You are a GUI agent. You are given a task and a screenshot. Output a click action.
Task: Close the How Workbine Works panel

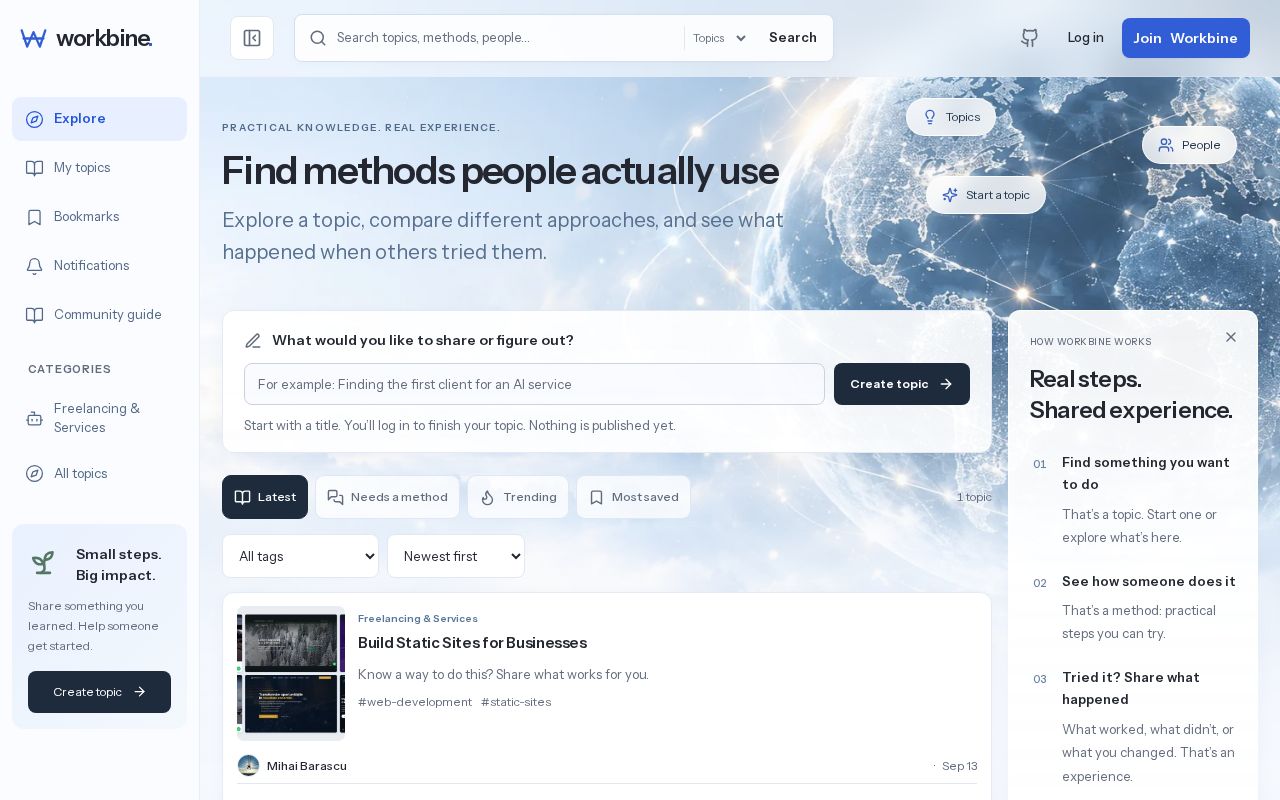tap(1231, 337)
